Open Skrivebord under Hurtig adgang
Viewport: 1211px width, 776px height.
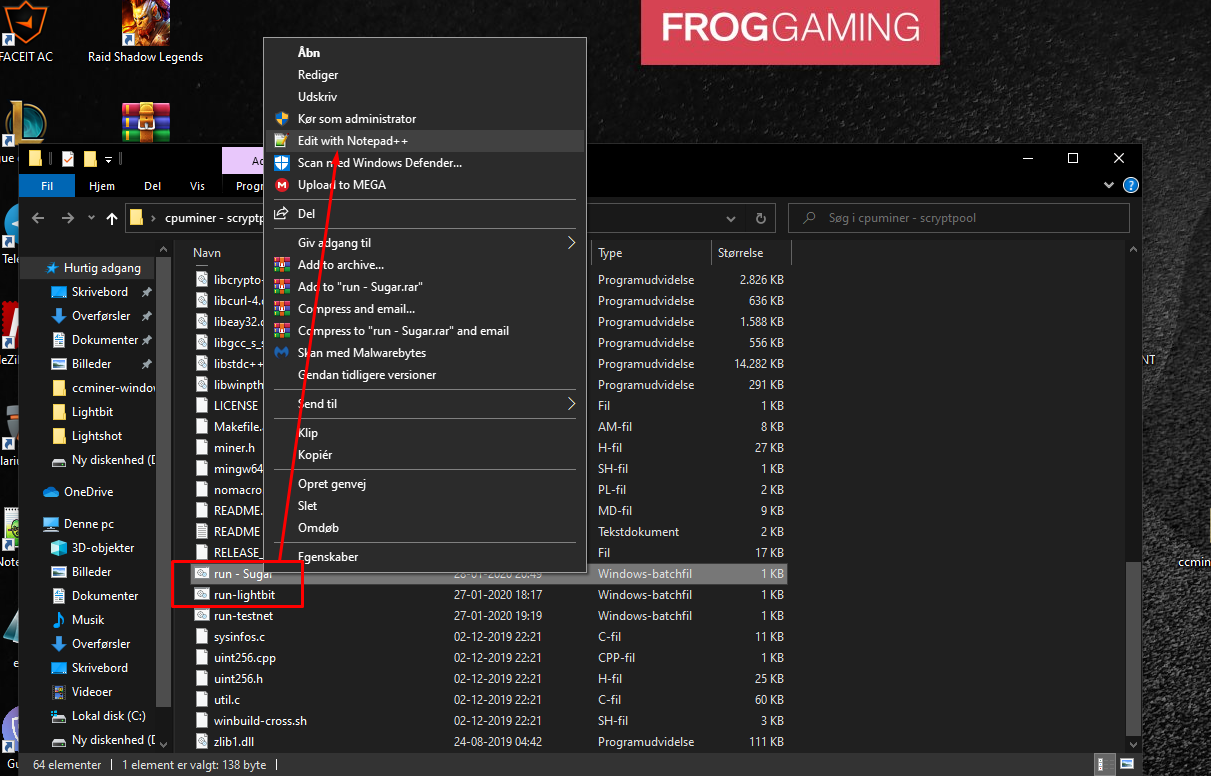[99, 292]
